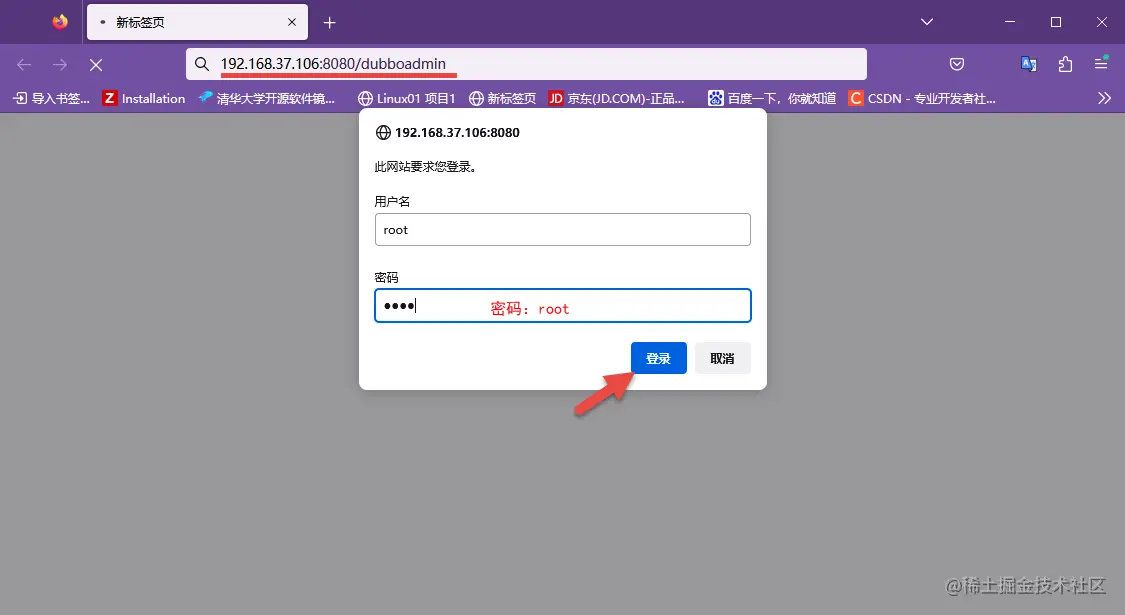The image size is (1125, 615).
Task: Click the 密码 password field
Action: [x=562, y=306]
